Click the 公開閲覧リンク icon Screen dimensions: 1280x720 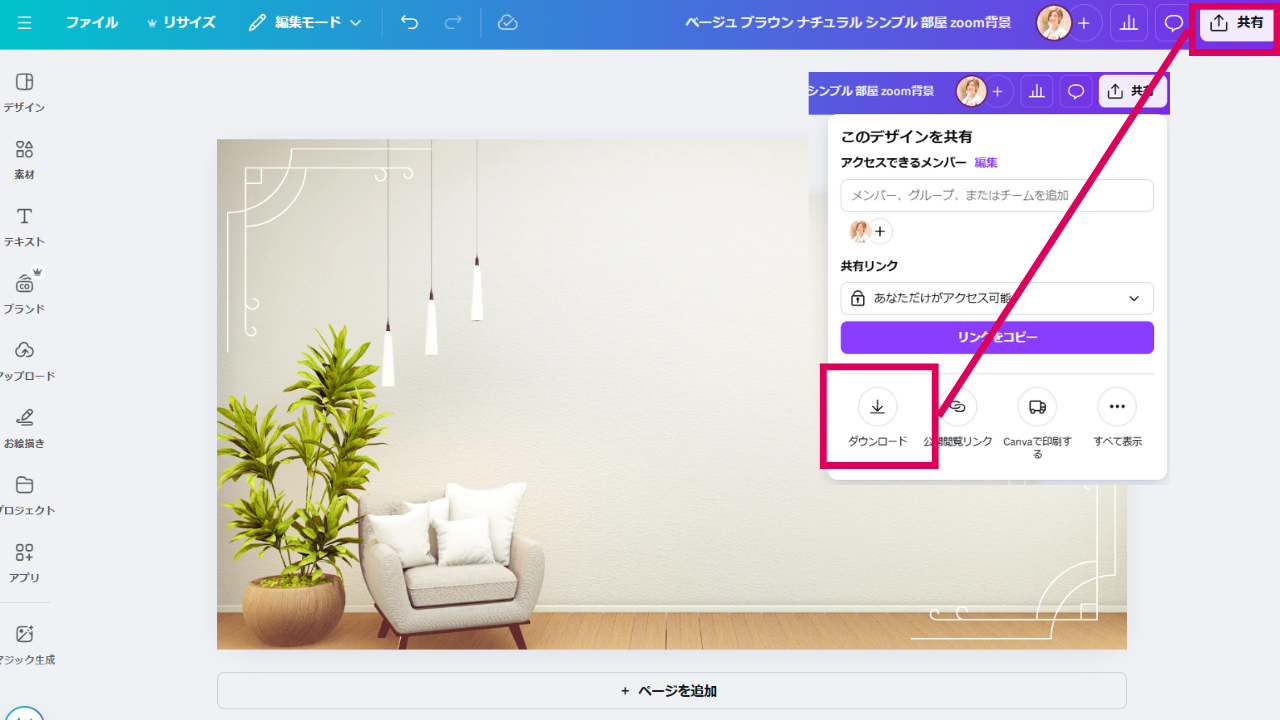click(958, 407)
